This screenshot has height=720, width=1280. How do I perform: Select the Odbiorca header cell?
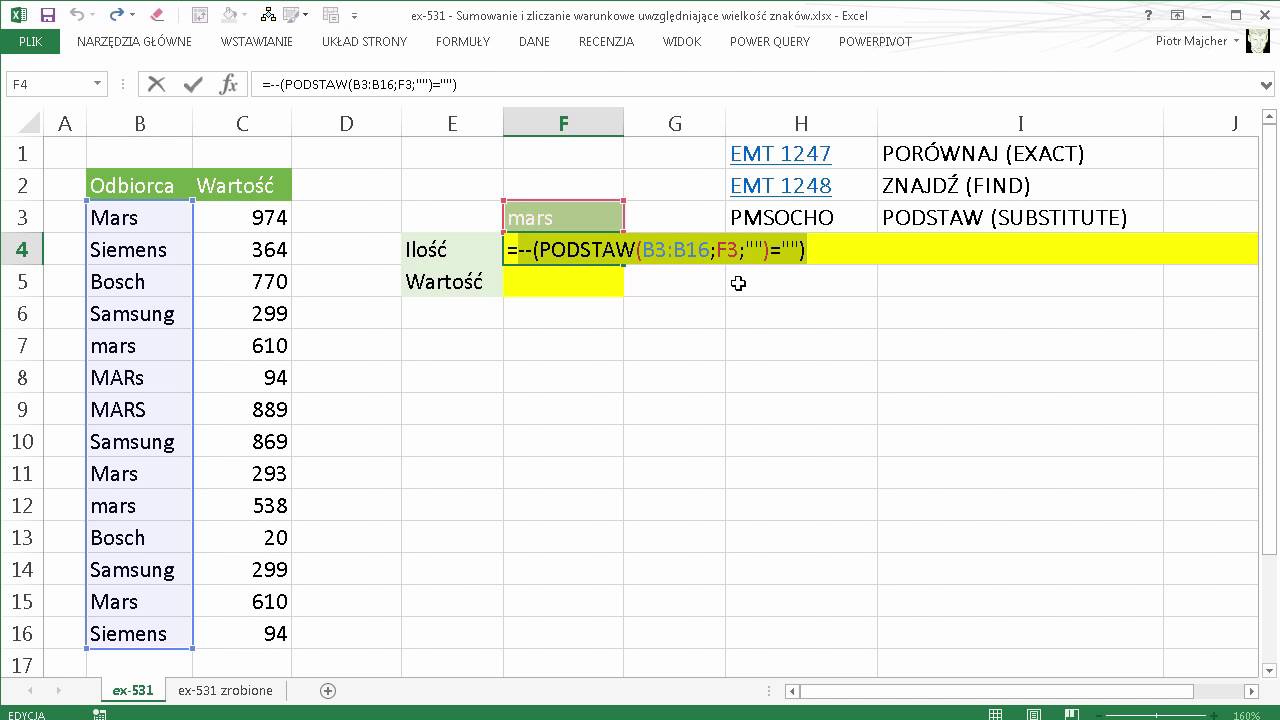coord(140,185)
